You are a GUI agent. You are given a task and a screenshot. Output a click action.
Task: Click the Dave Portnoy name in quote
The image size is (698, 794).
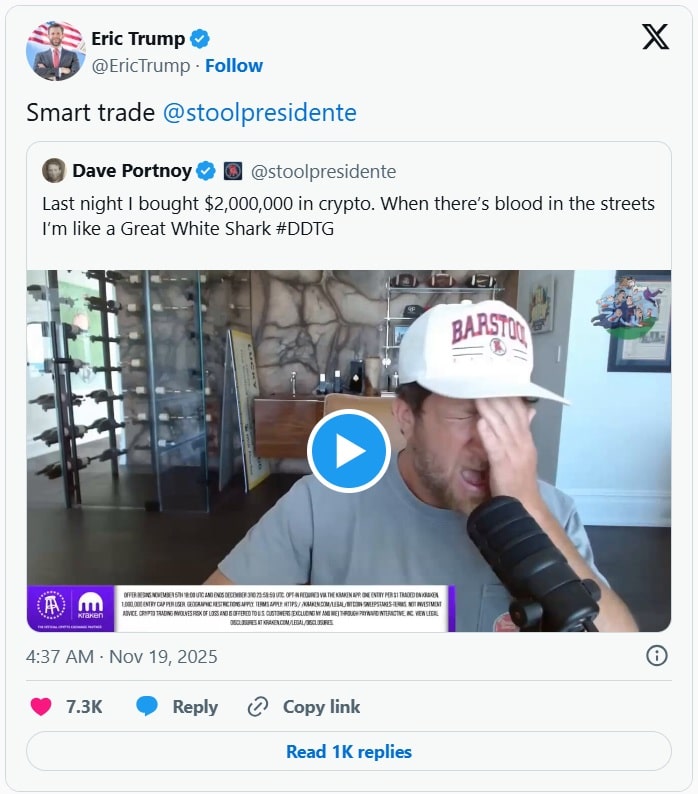coord(131,171)
